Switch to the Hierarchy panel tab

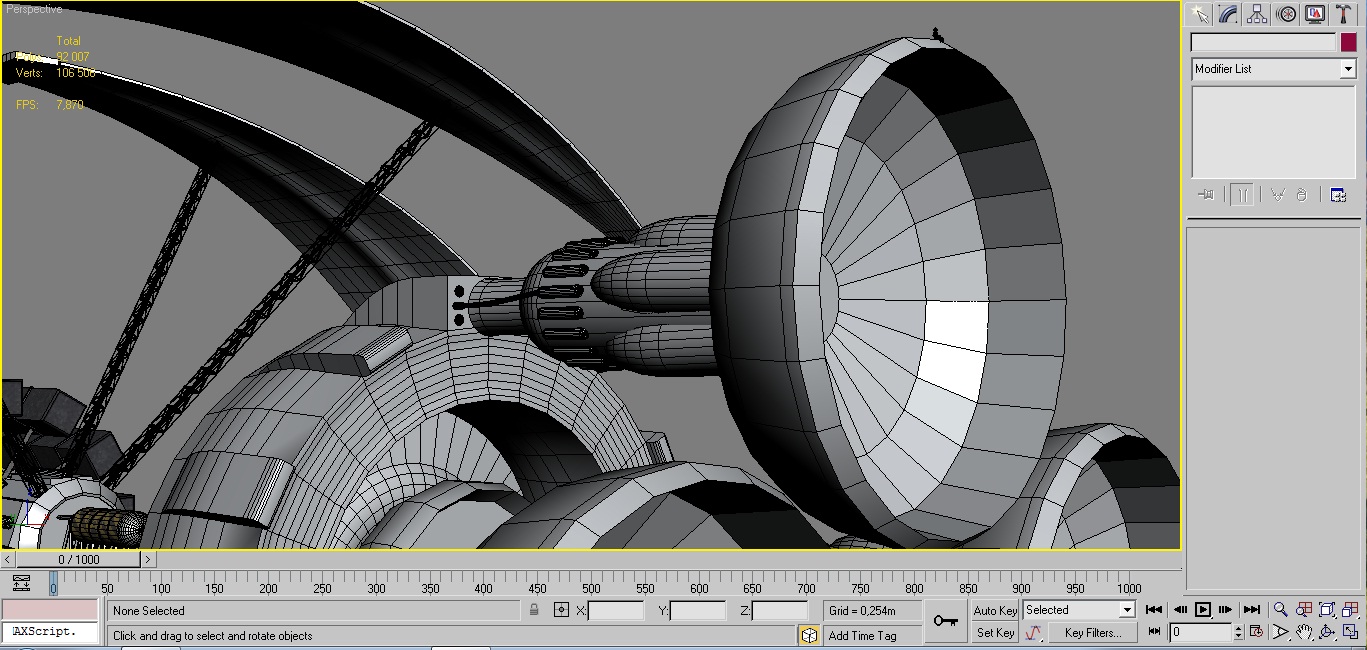pyautogui.click(x=1257, y=14)
